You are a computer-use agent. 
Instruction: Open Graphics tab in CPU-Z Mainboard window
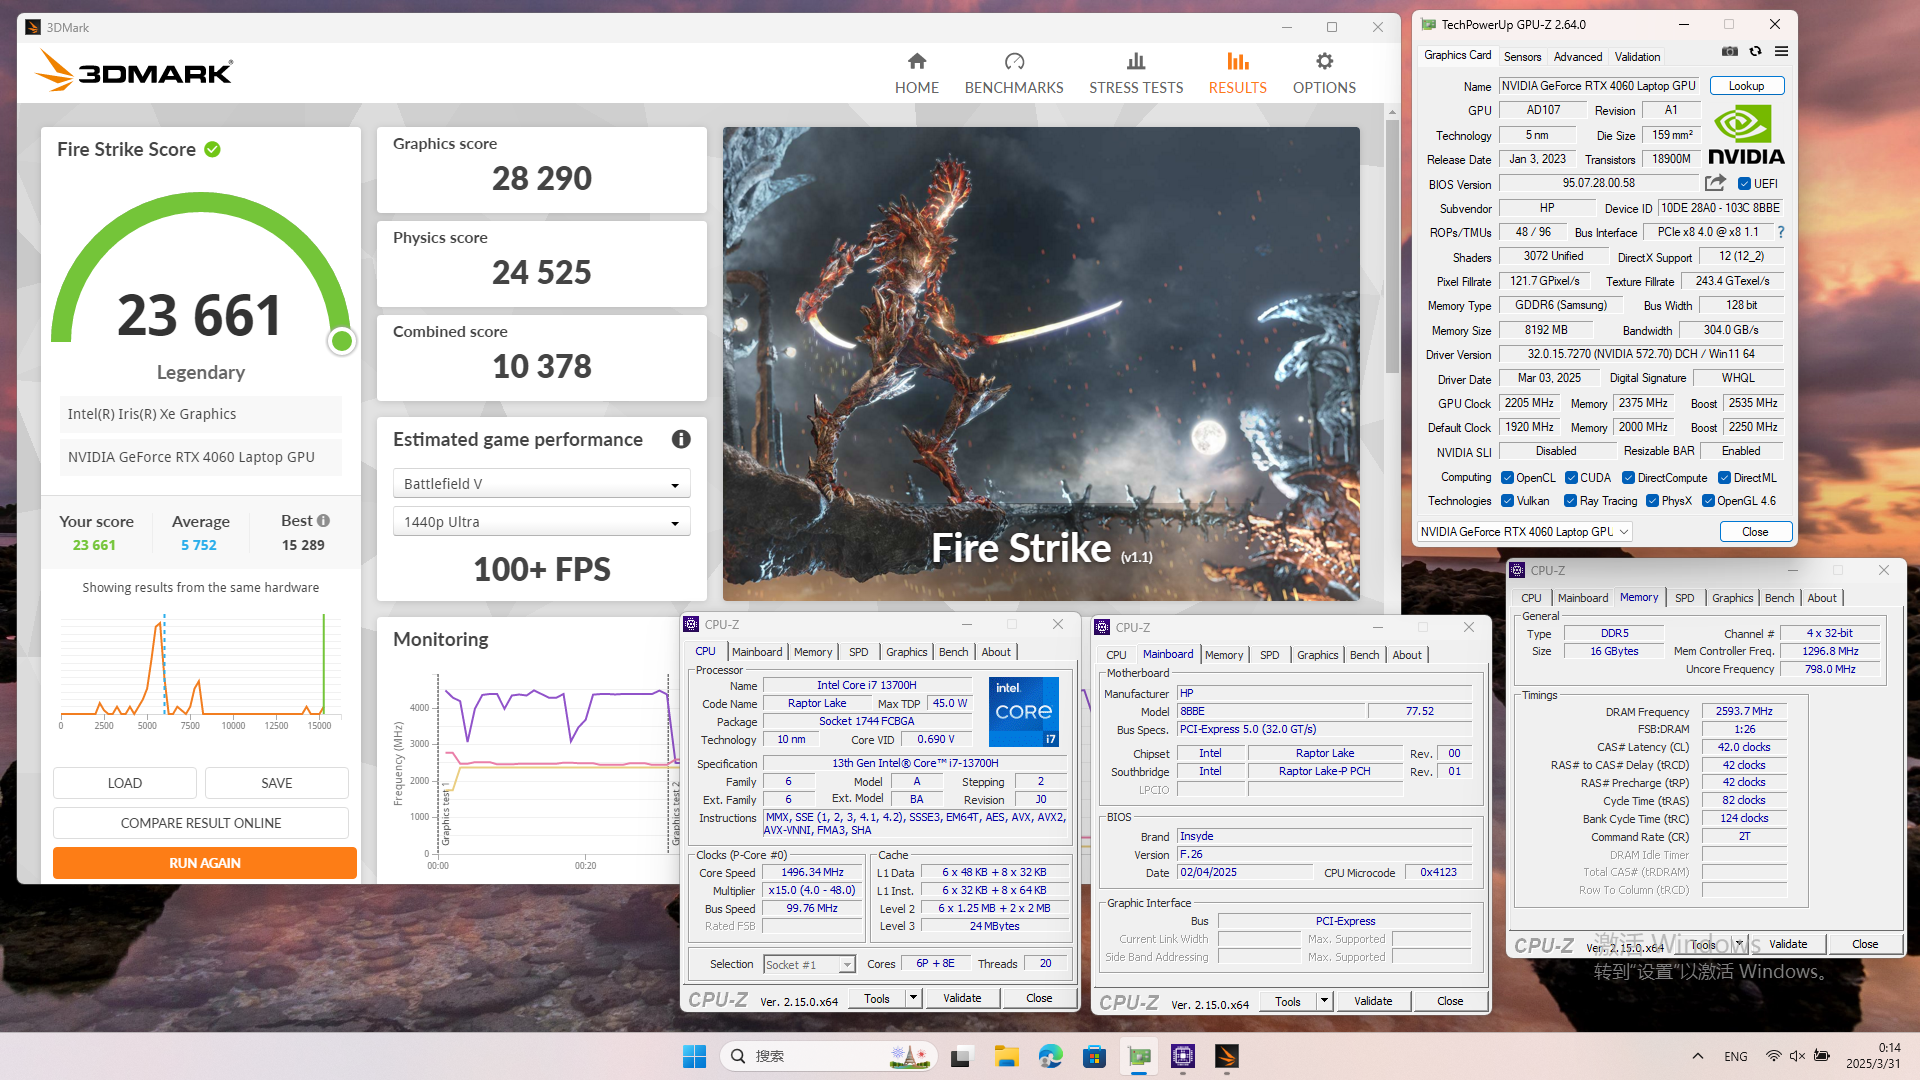1317,655
